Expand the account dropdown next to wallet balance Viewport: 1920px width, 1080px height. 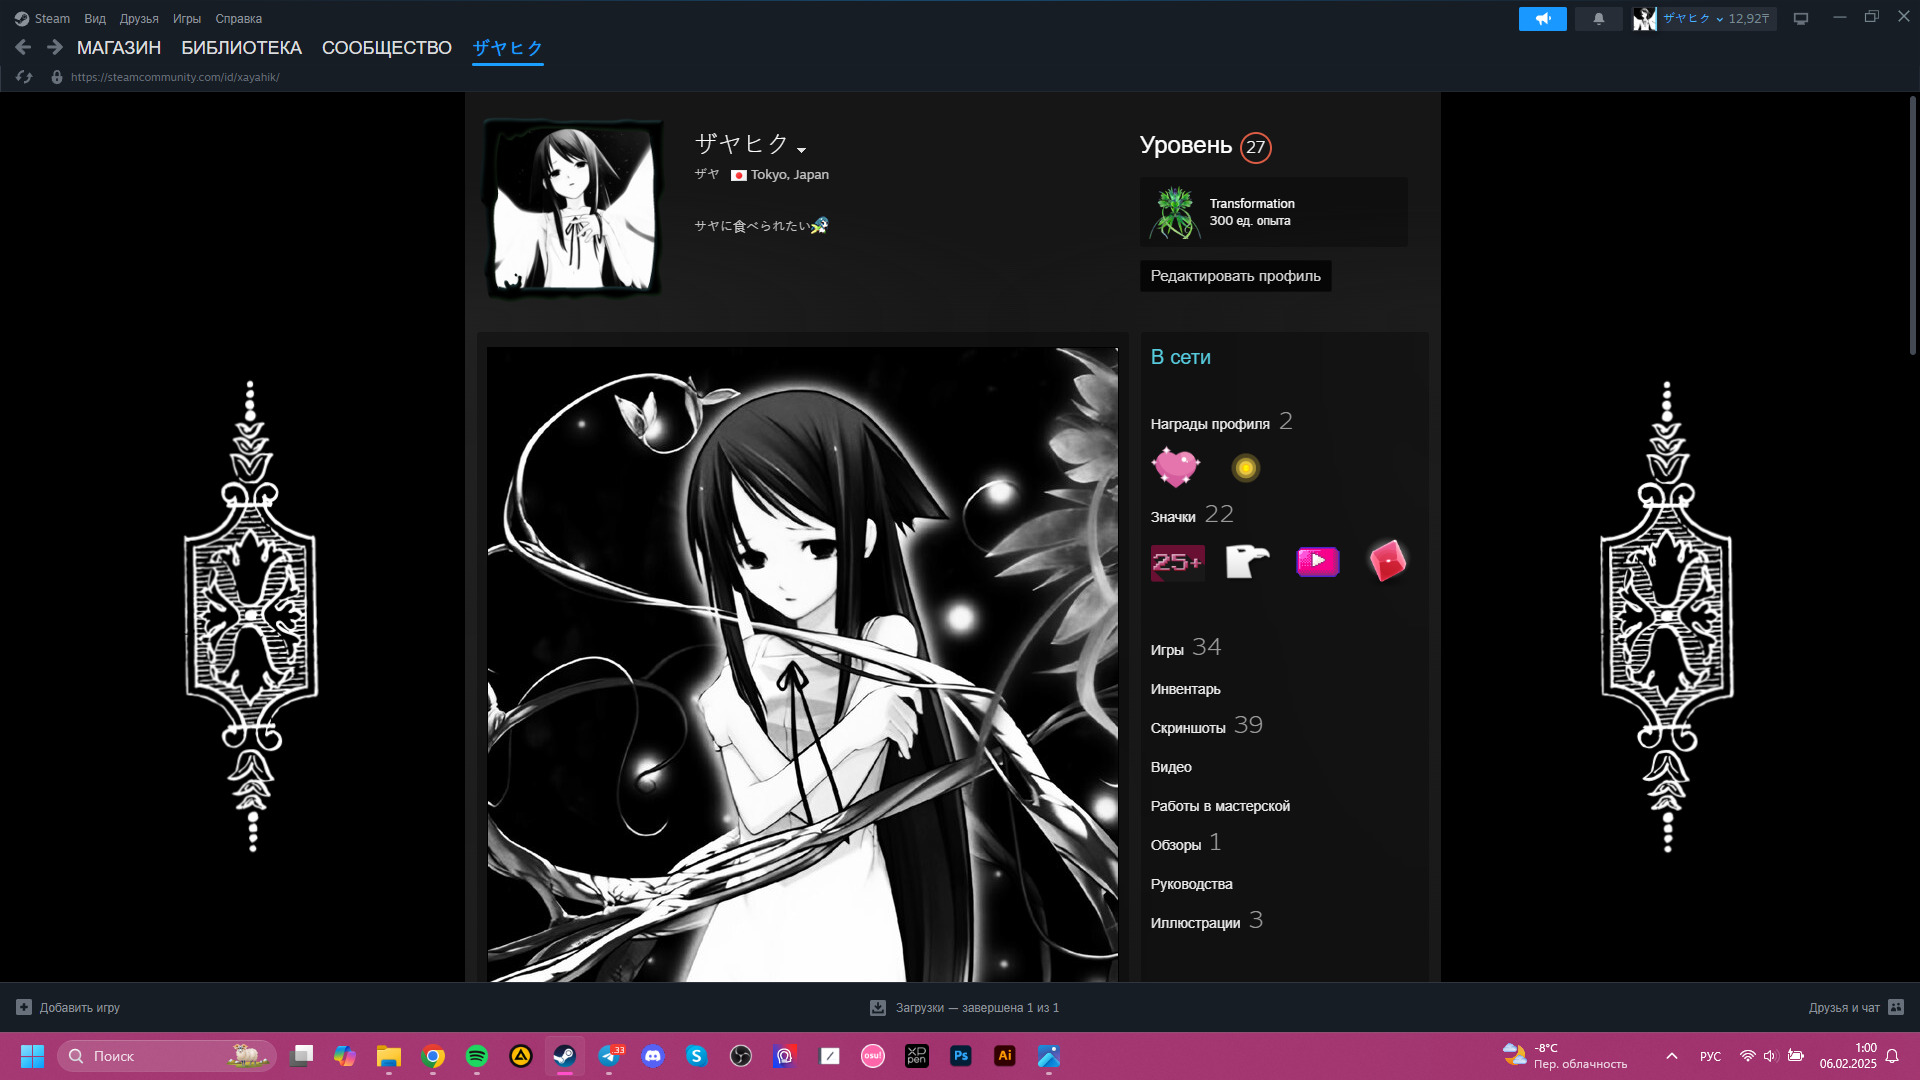click(x=1720, y=19)
